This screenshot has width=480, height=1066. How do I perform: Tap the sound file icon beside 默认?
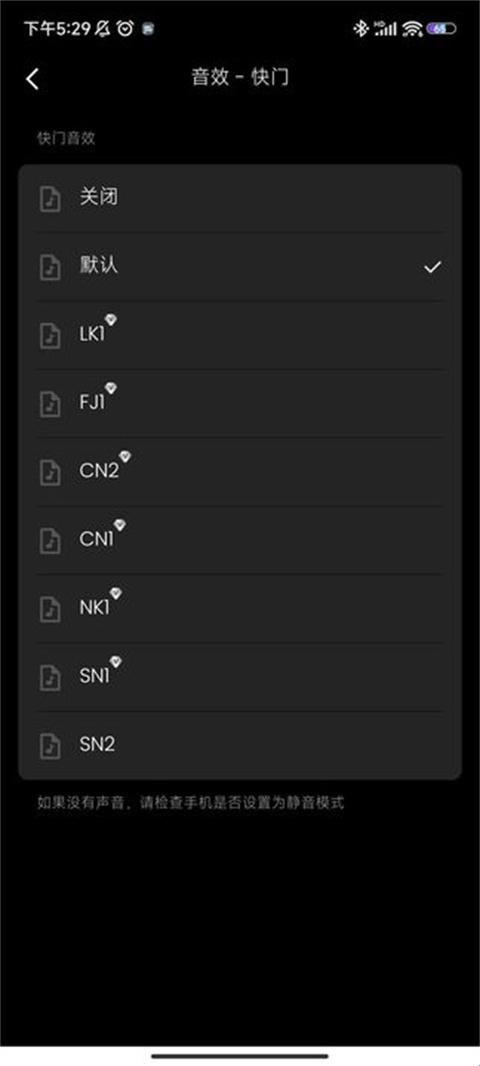pos(50,266)
